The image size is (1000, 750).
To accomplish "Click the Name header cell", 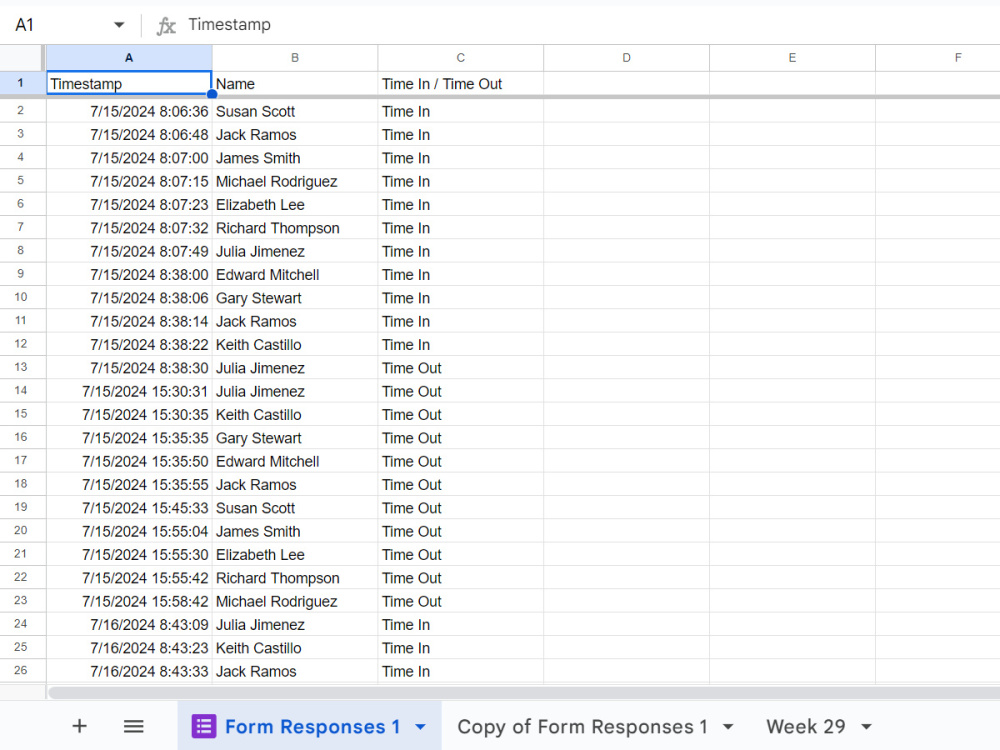I will pyautogui.click(x=295, y=84).
